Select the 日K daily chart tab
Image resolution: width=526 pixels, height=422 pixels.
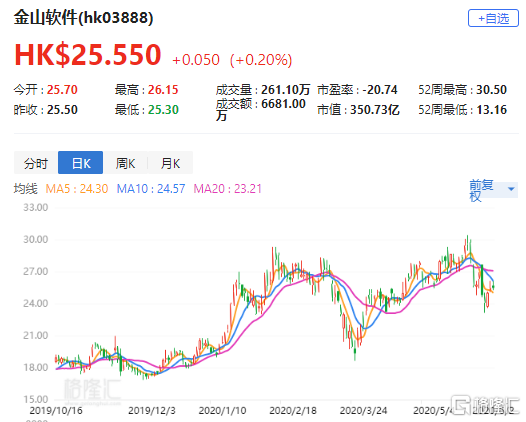coord(81,163)
